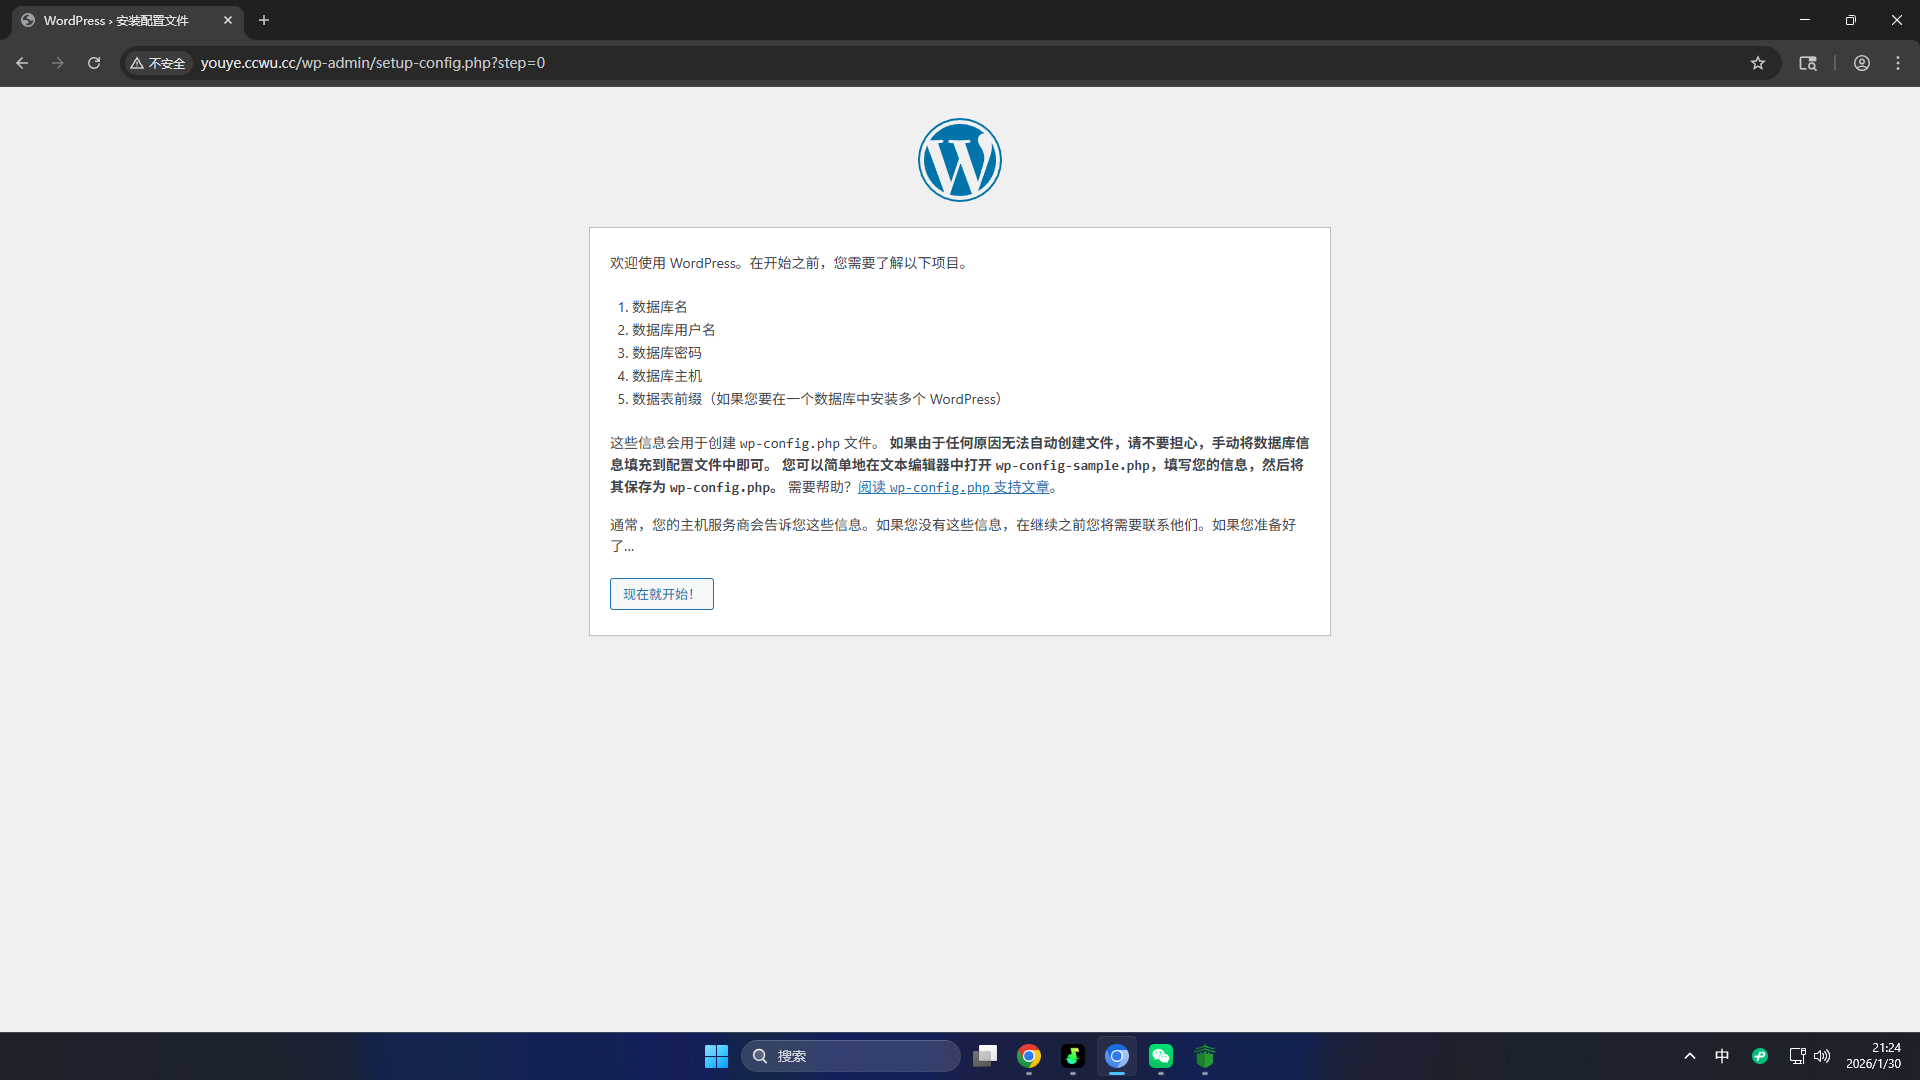The width and height of the screenshot is (1920, 1080).
Task: Toggle the 中 input method indicator
Action: coord(1722,1056)
